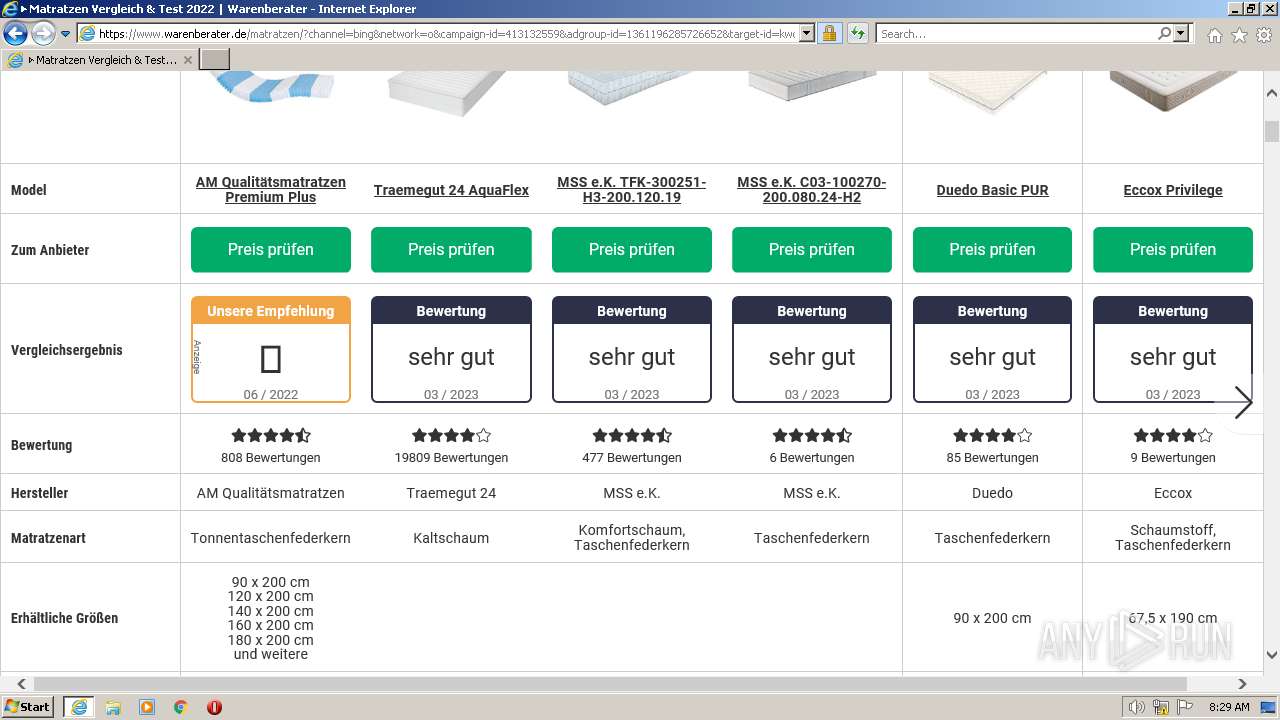The height and width of the screenshot is (720, 1280).
Task: Click the browser Back arrow button
Action: click(15, 34)
